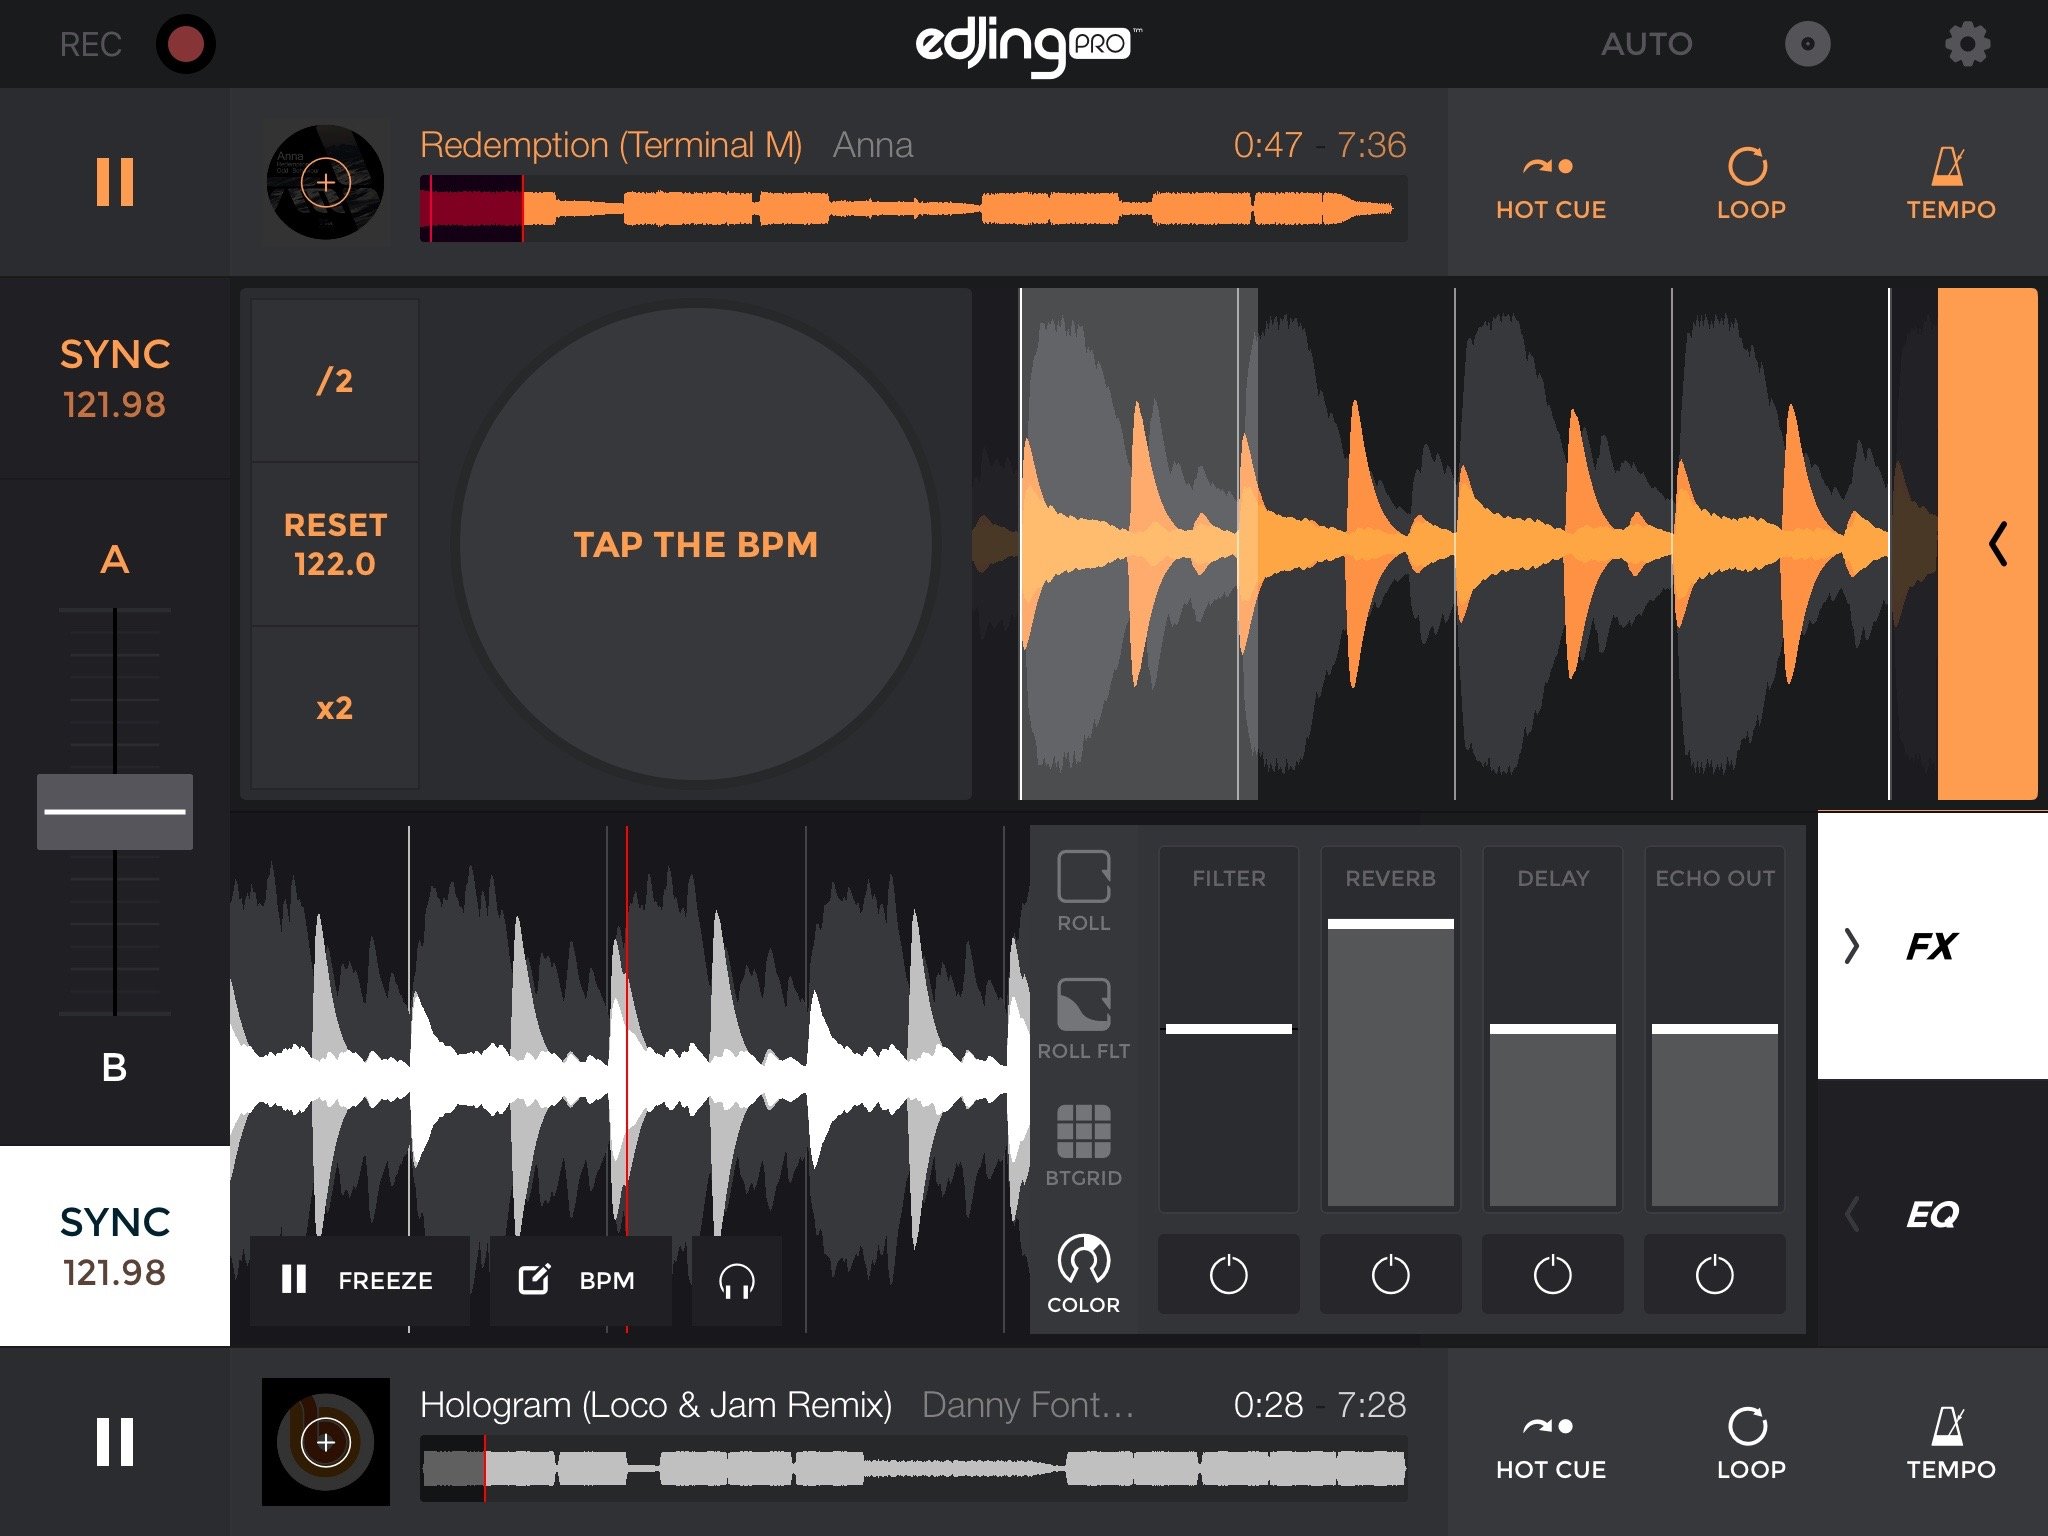This screenshot has width=2048, height=1536.
Task: Enable the Echo Out power button
Action: 1714,1274
